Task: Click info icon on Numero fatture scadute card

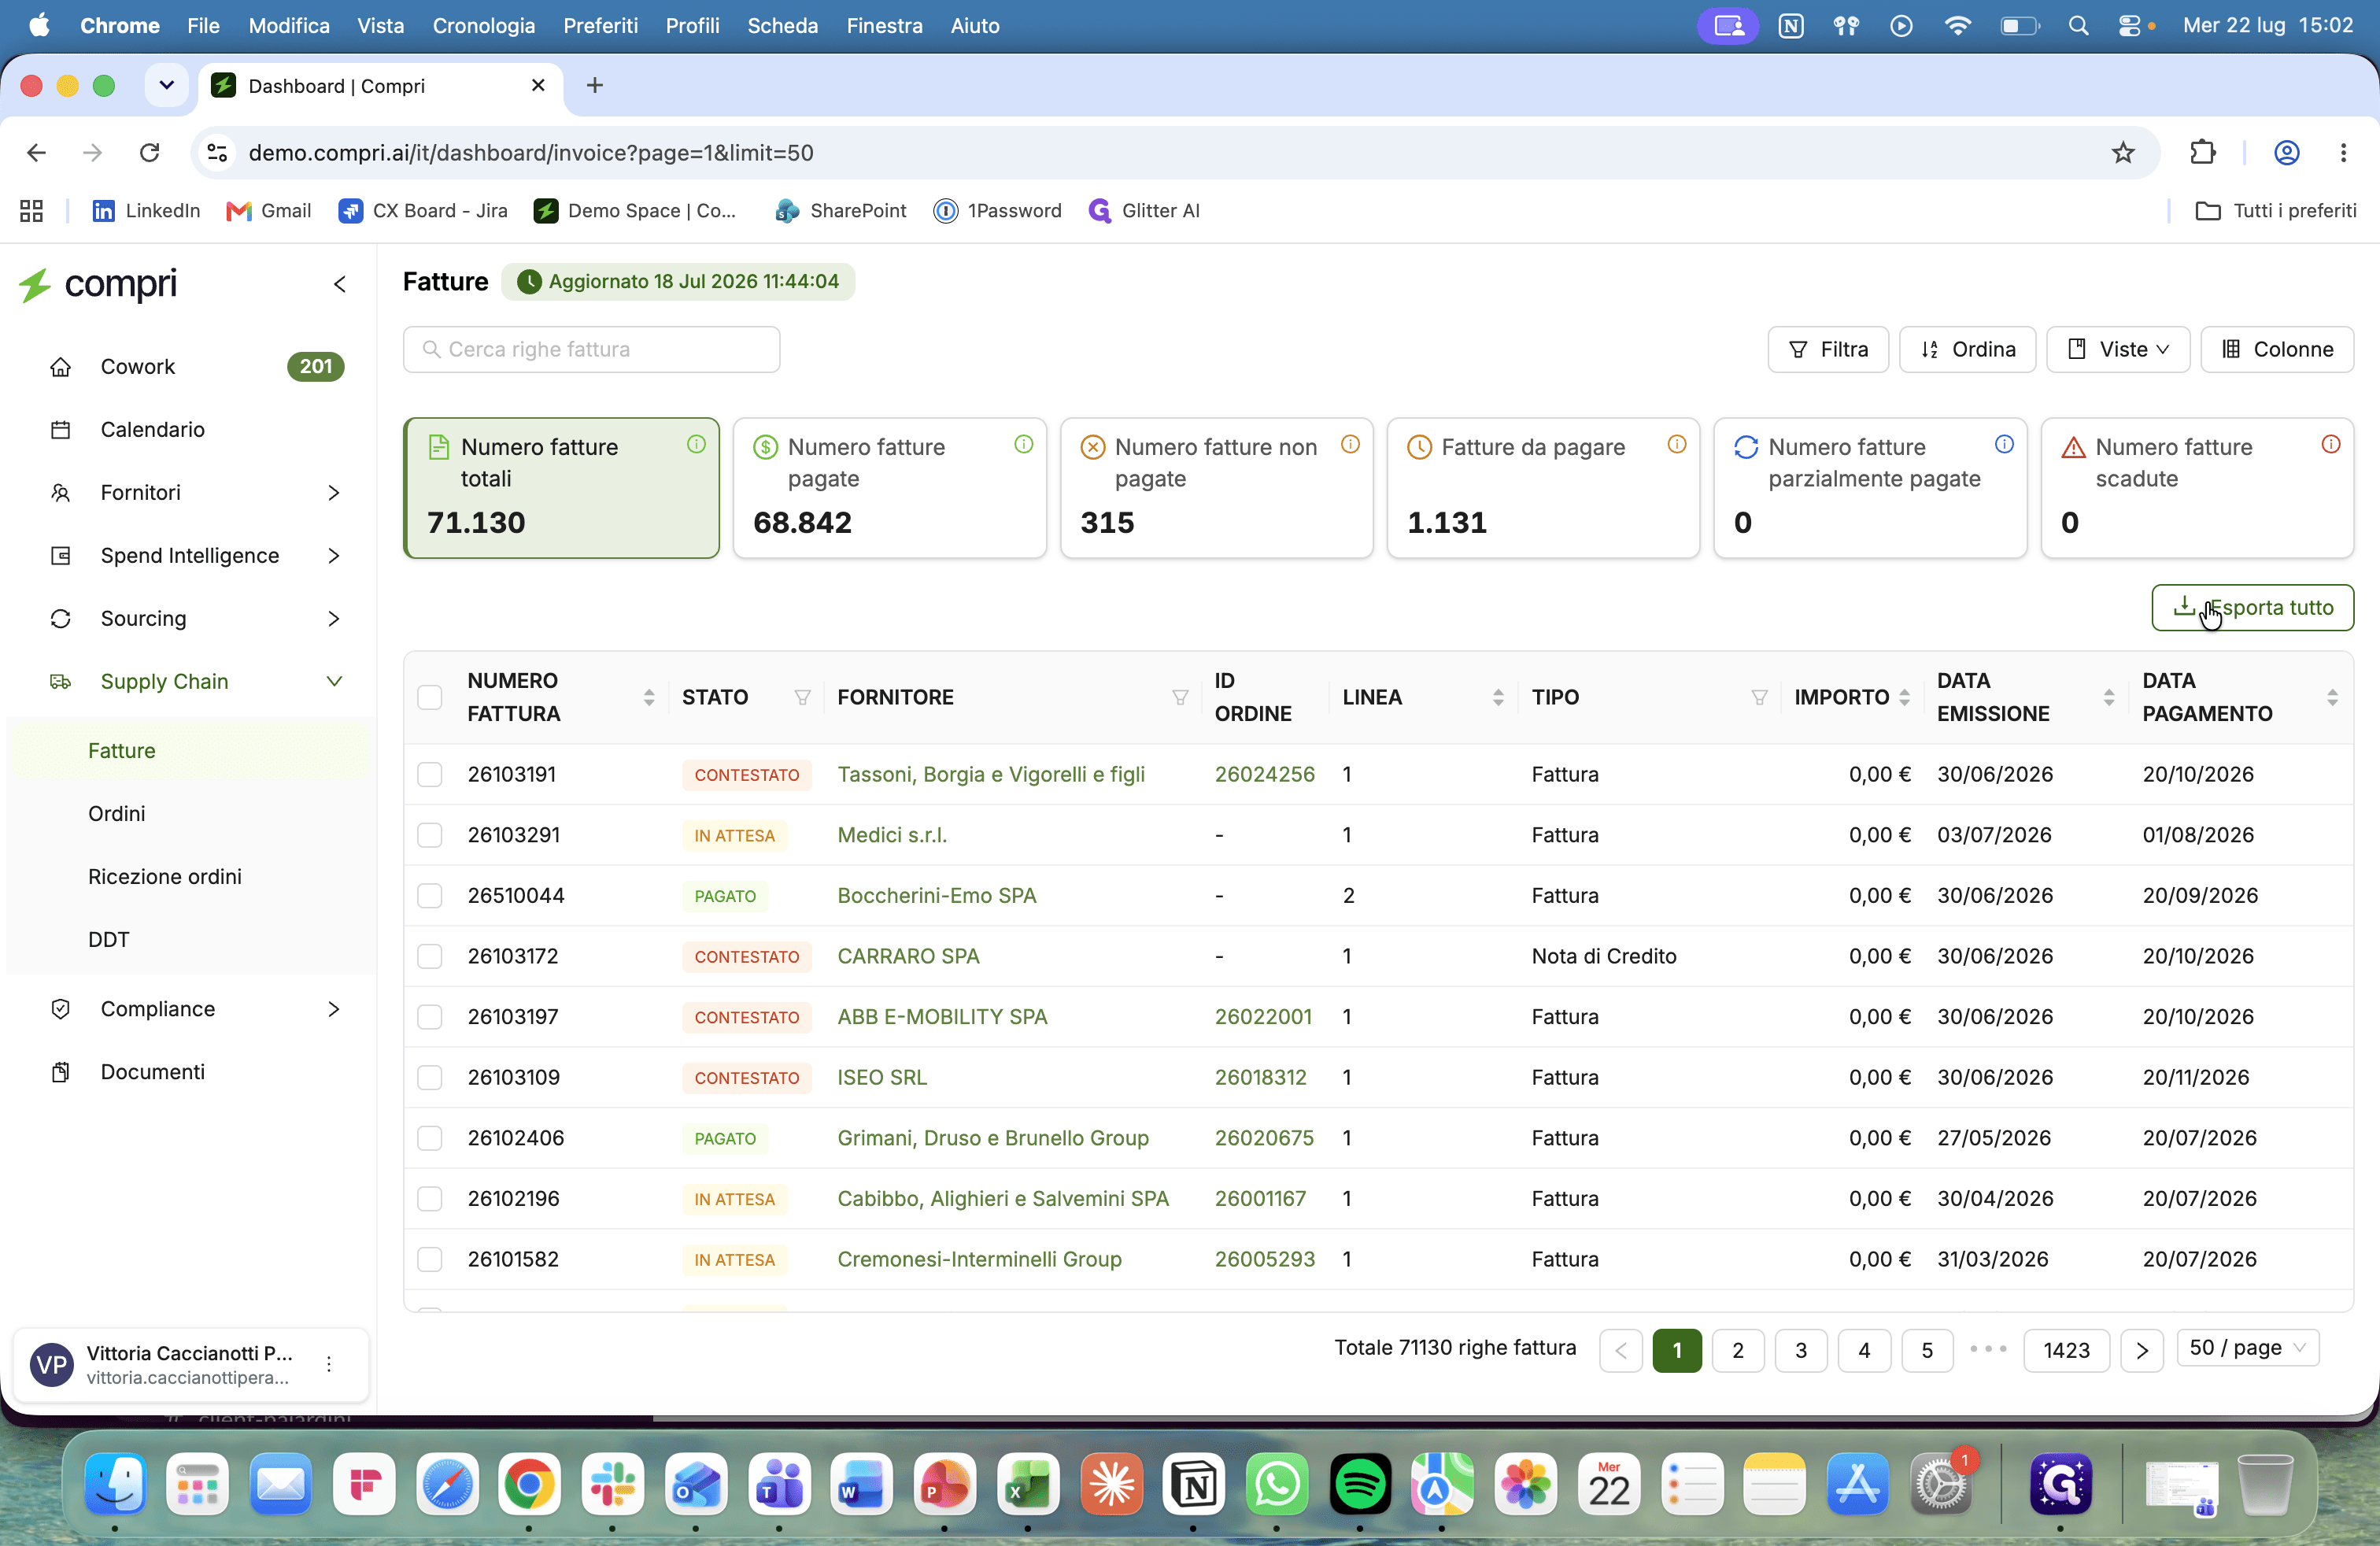Action: (2331, 444)
